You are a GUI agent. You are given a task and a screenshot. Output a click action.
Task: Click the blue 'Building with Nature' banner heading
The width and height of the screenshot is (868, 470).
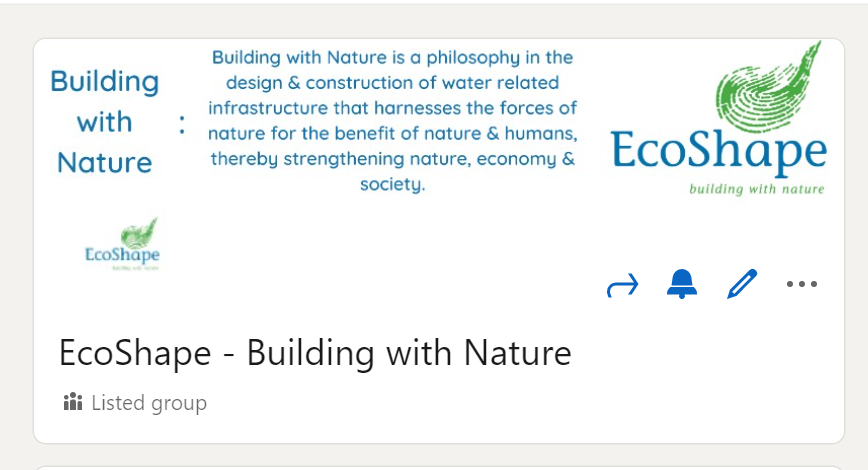[x=105, y=122]
